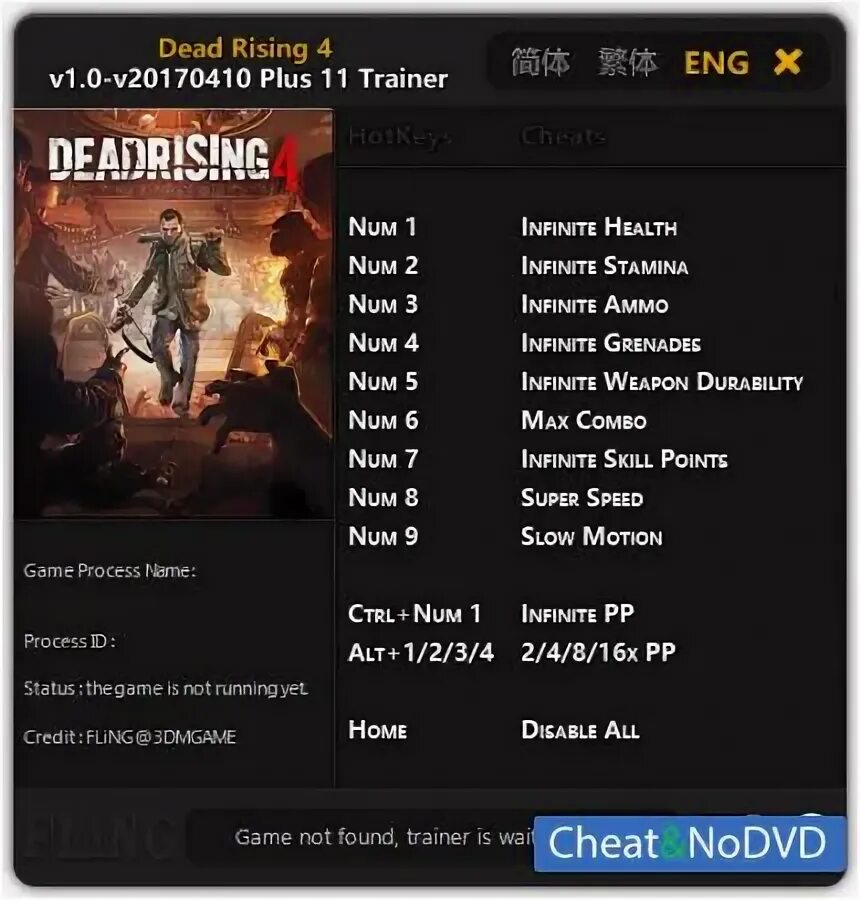Click the Dead Rising 4 cover art
The width and height of the screenshot is (860, 900).
[x=173, y=314]
